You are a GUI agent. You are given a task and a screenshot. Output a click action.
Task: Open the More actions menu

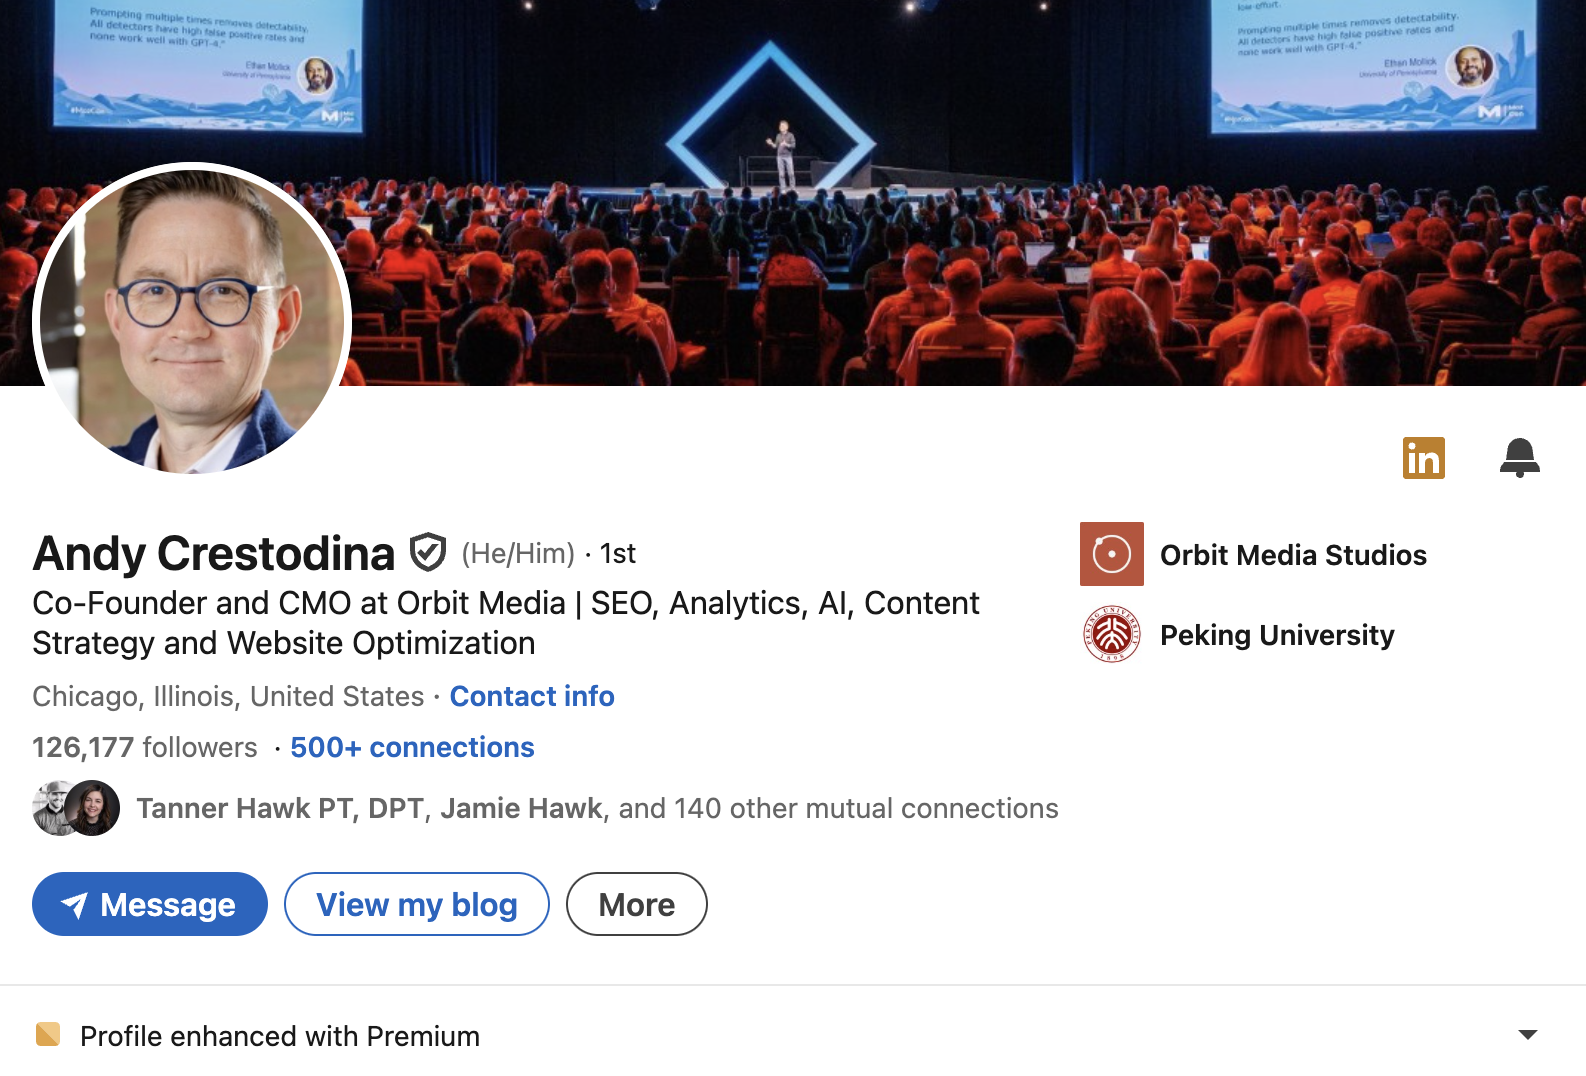pyautogui.click(x=636, y=904)
